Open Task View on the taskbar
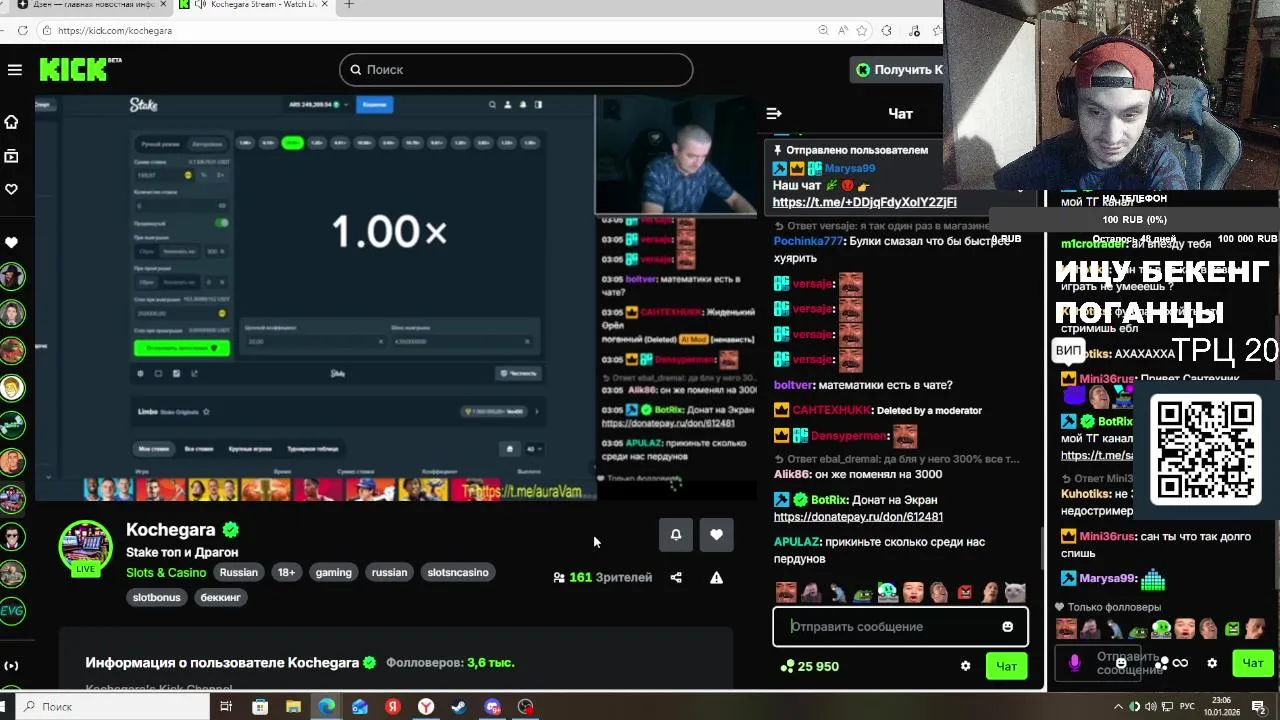This screenshot has height=720, width=1280. pyautogui.click(x=226, y=707)
